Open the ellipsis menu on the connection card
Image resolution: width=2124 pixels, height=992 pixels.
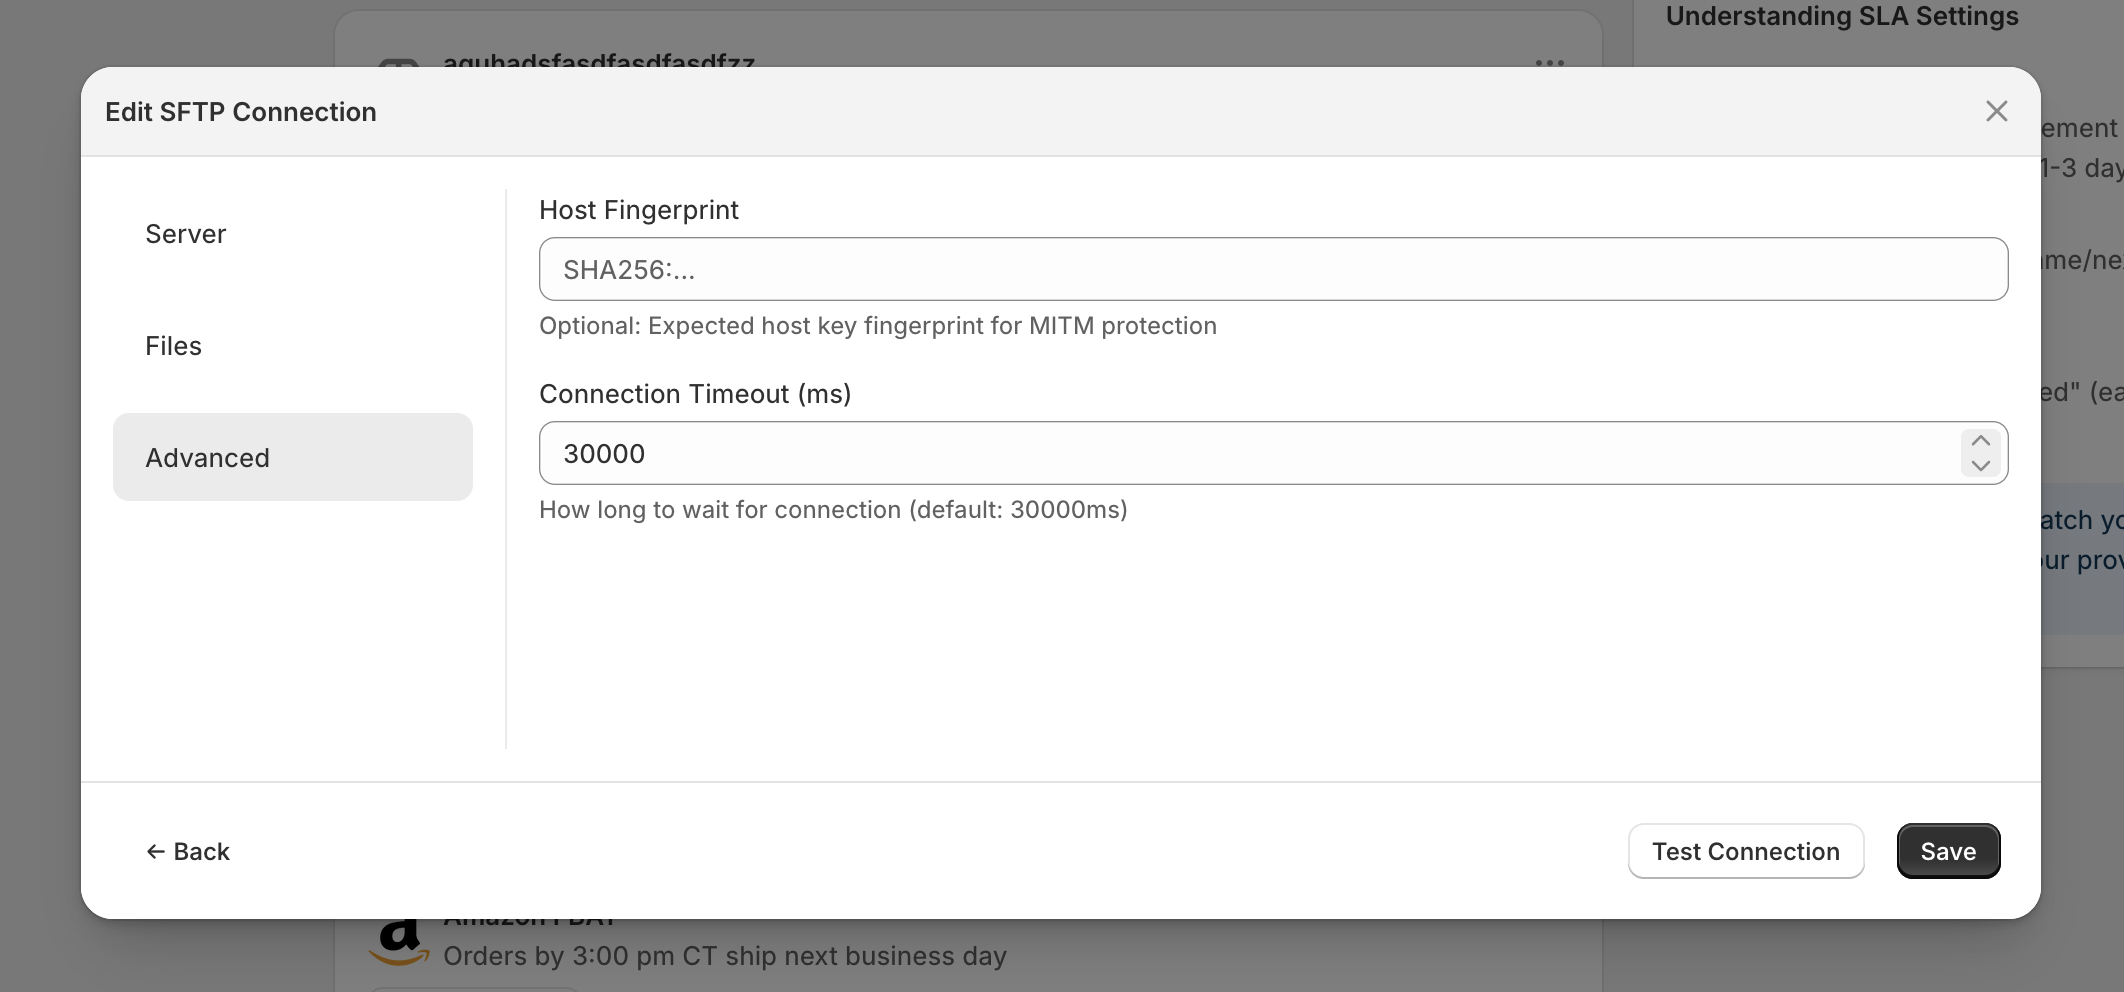tap(1548, 64)
